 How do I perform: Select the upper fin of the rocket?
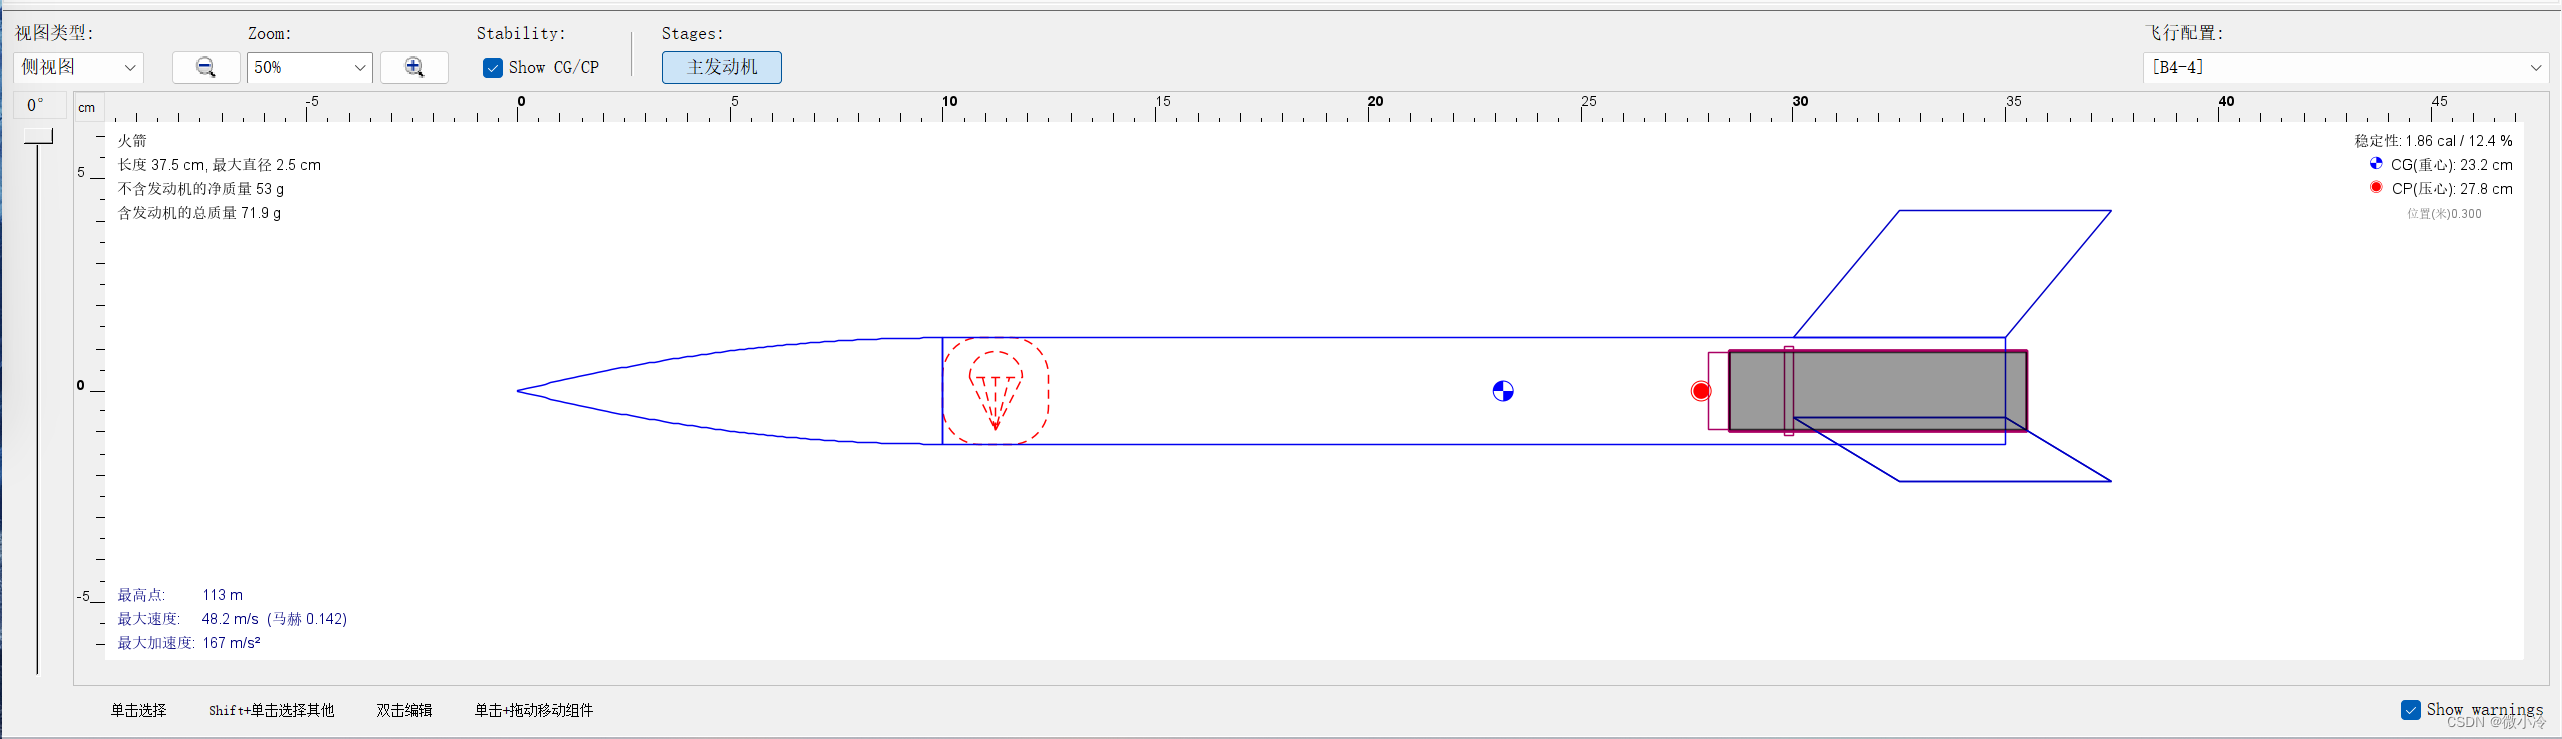pos(1952,273)
